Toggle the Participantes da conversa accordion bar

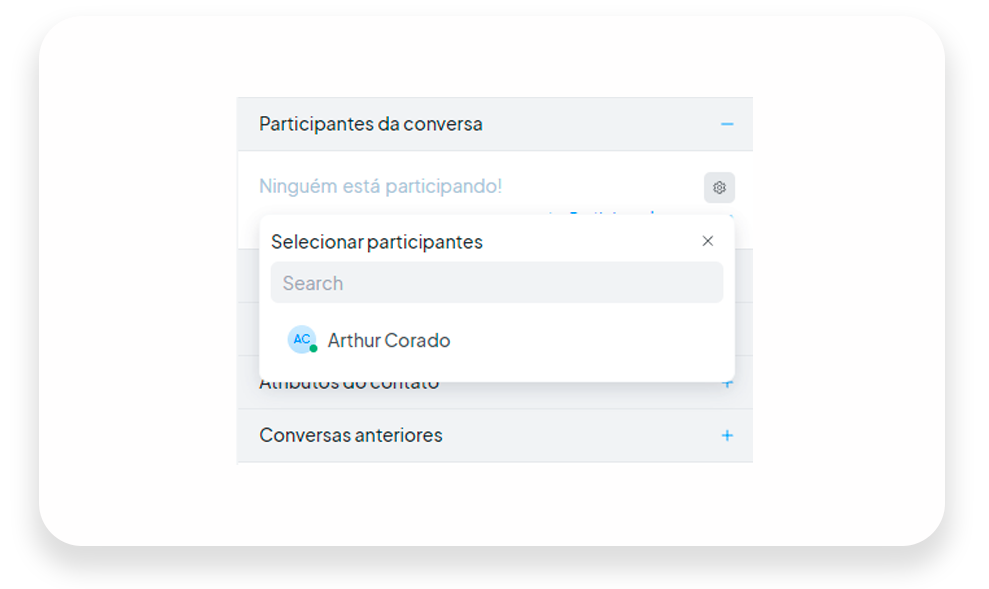pyautogui.click(x=495, y=124)
